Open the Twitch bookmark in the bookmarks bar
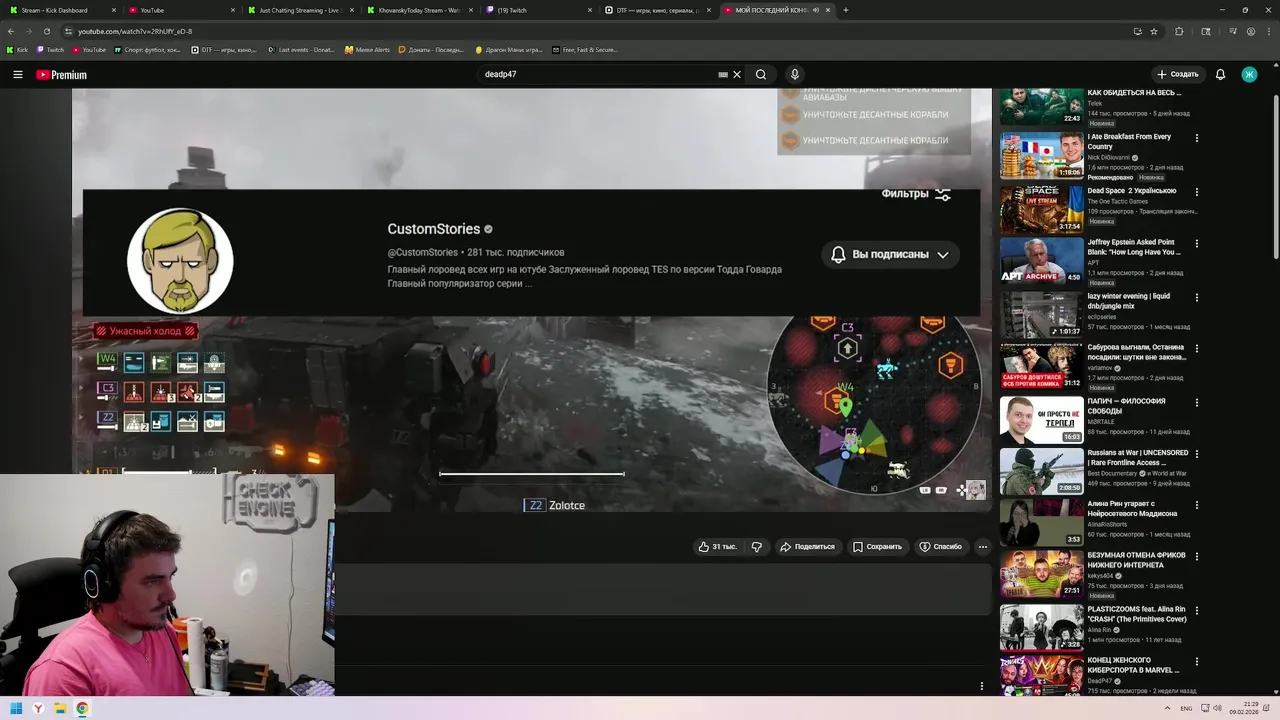 pyautogui.click(x=50, y=49)
